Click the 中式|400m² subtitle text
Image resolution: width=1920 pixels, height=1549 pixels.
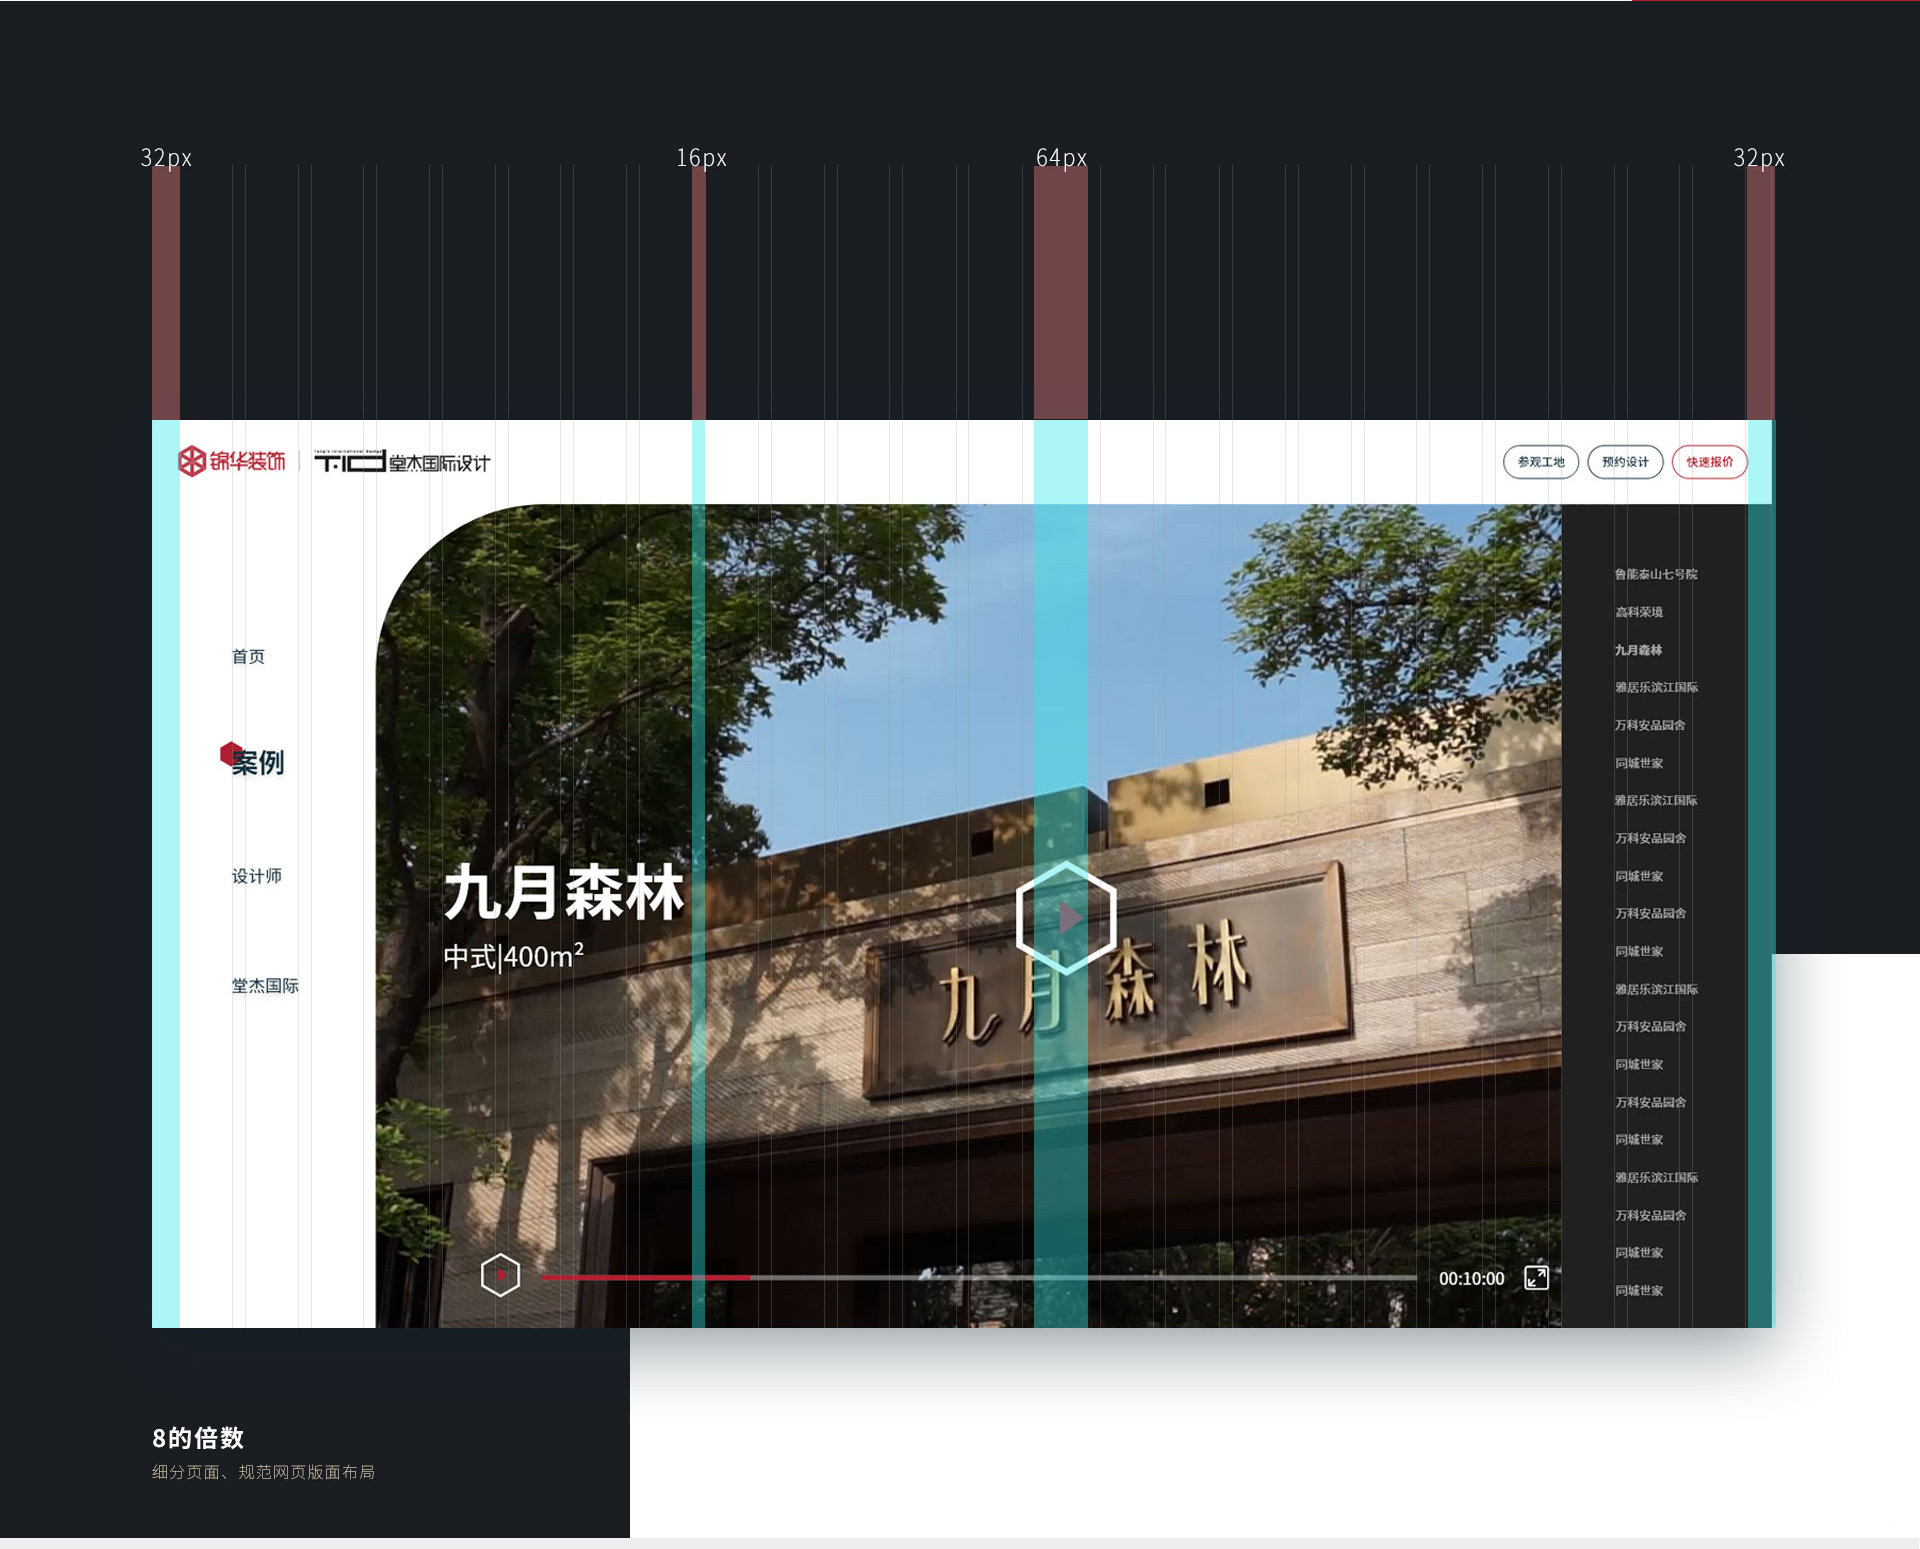513,956
